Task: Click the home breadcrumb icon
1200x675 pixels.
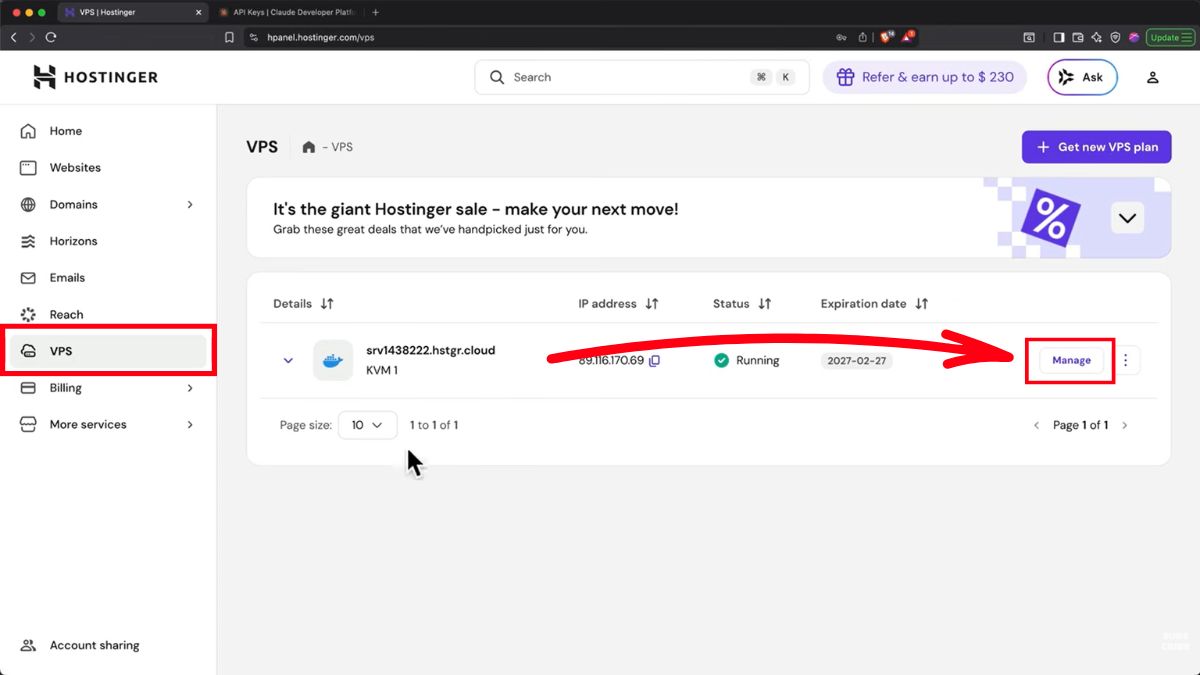Action: point(309,147)
